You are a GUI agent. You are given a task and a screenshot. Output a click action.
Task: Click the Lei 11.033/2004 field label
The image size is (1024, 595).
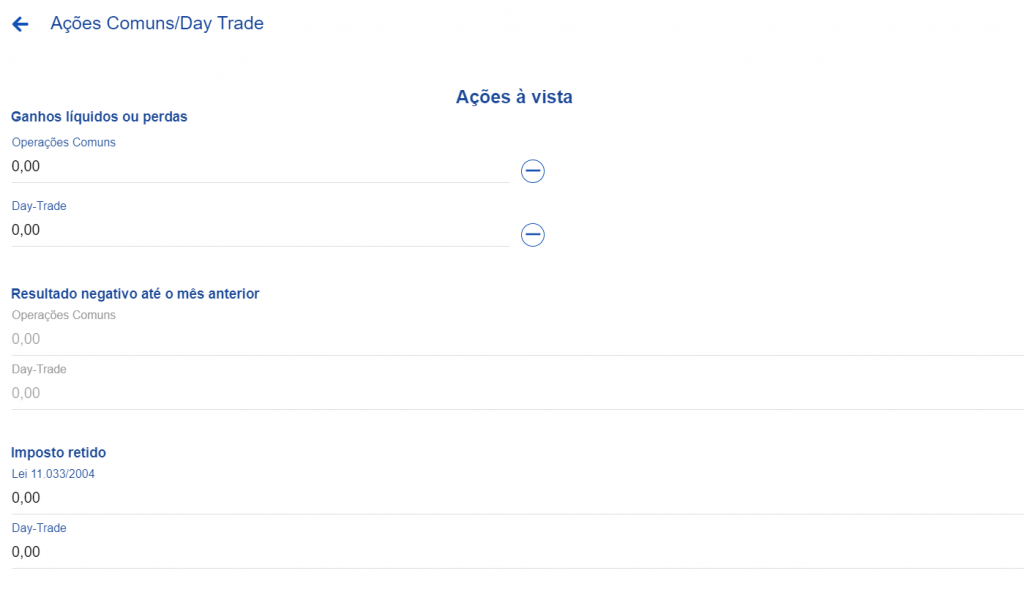click(x=53, y=474)
